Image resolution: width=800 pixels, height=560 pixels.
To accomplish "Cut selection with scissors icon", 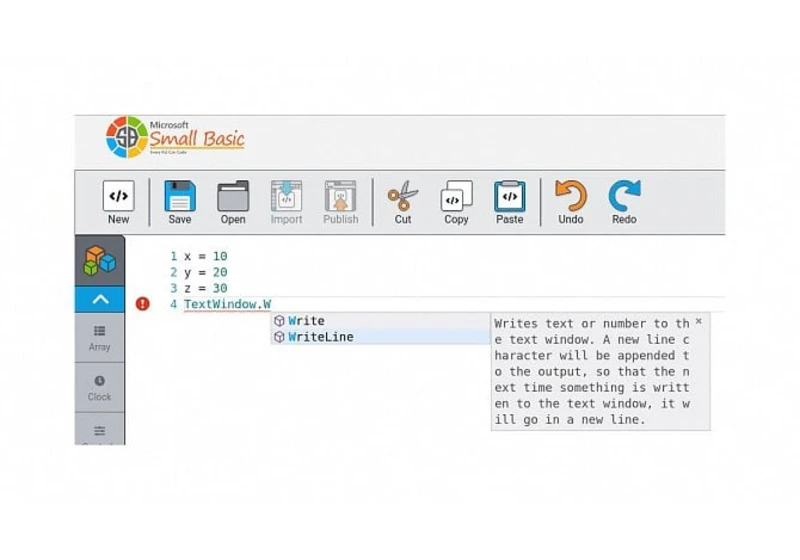I will click(x=403, y=196).
